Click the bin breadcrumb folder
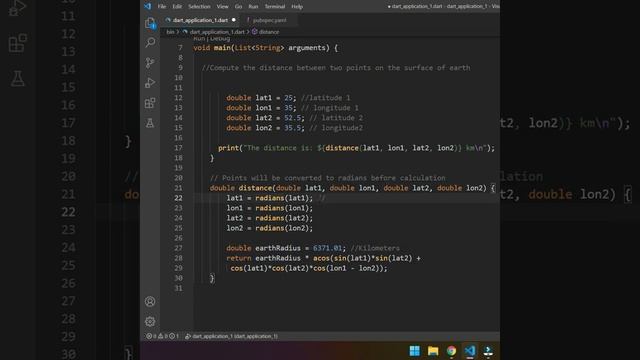This screenshot has width=640, height=360. pos(170,32)
